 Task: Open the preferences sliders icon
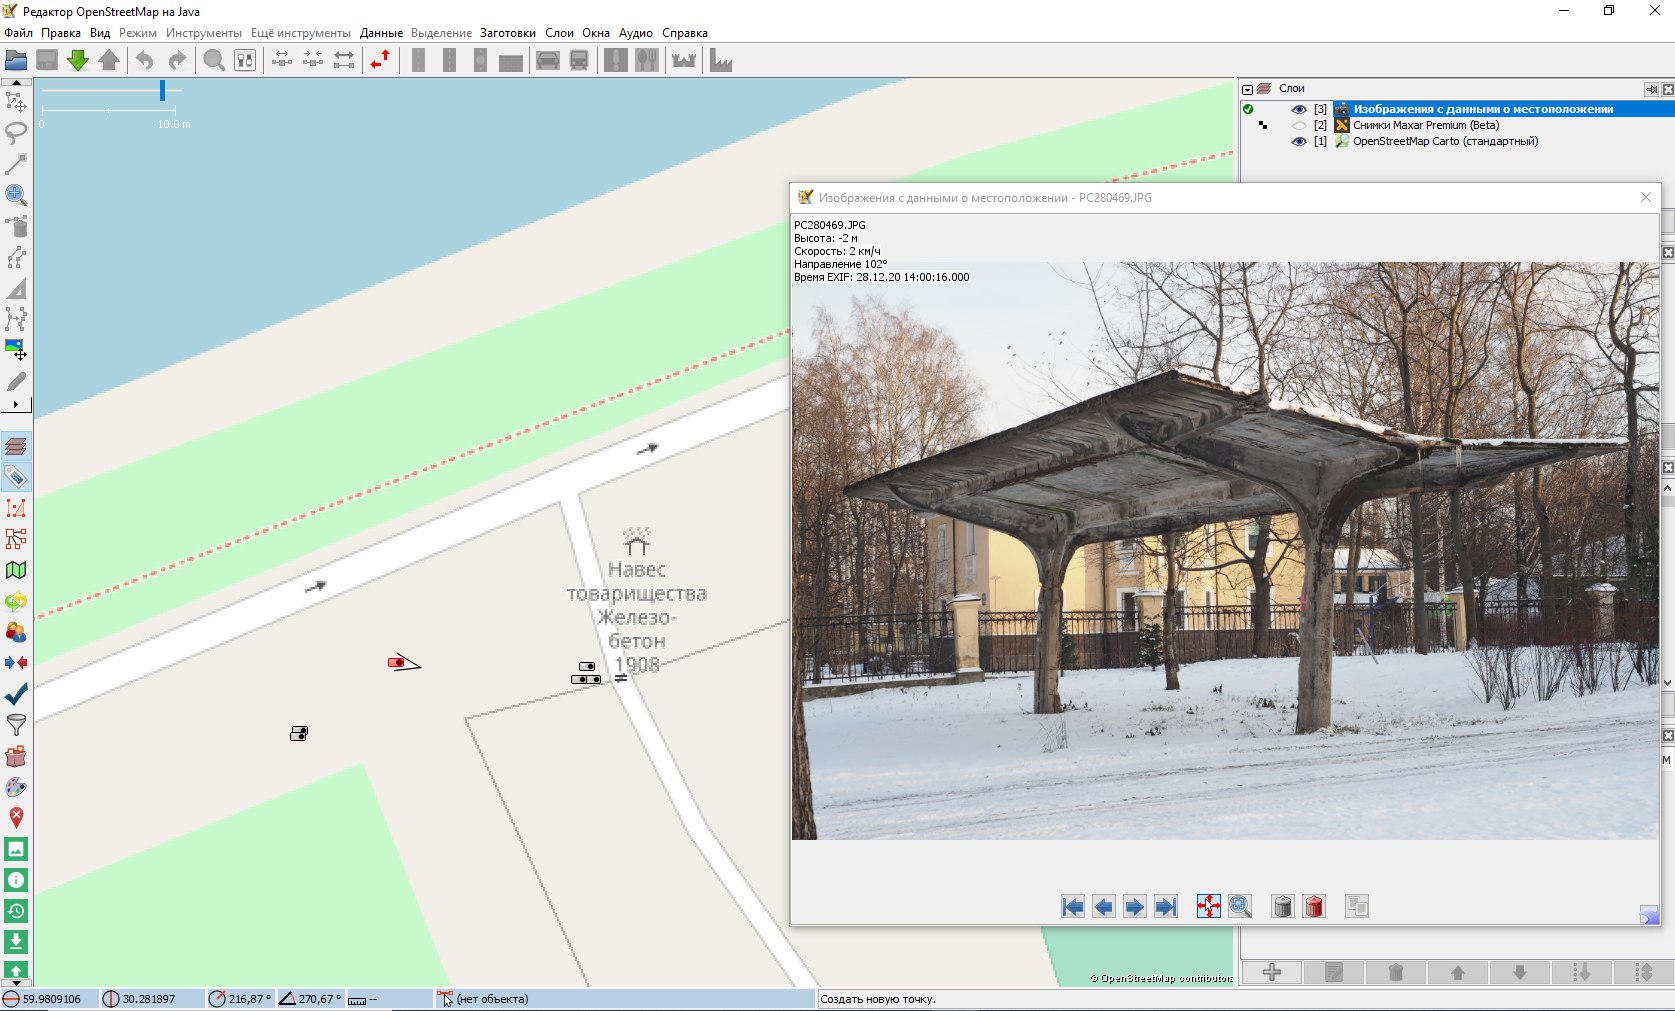[x=245, y=61]
